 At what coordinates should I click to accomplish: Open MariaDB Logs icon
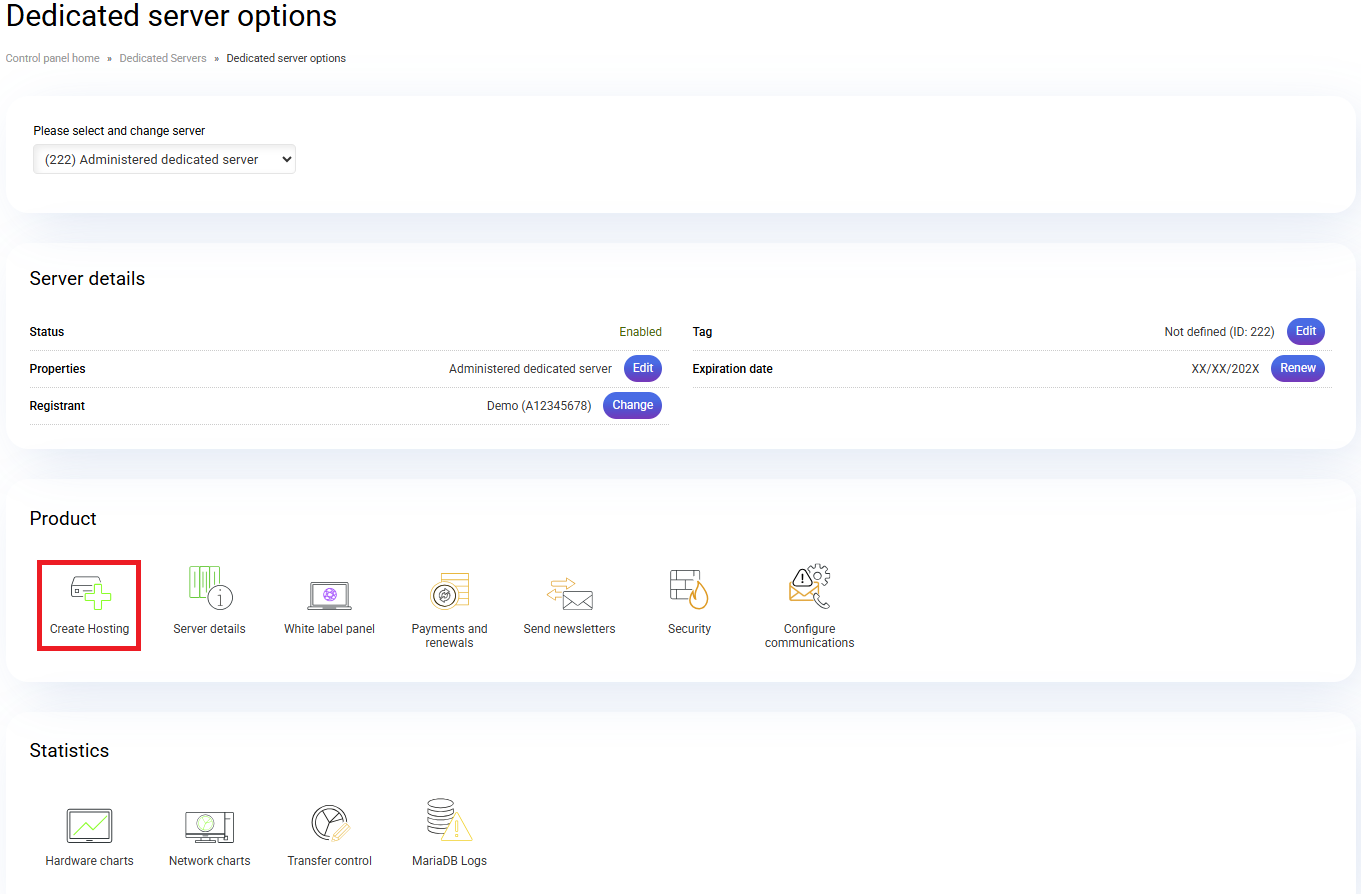[x=449, y=822]
